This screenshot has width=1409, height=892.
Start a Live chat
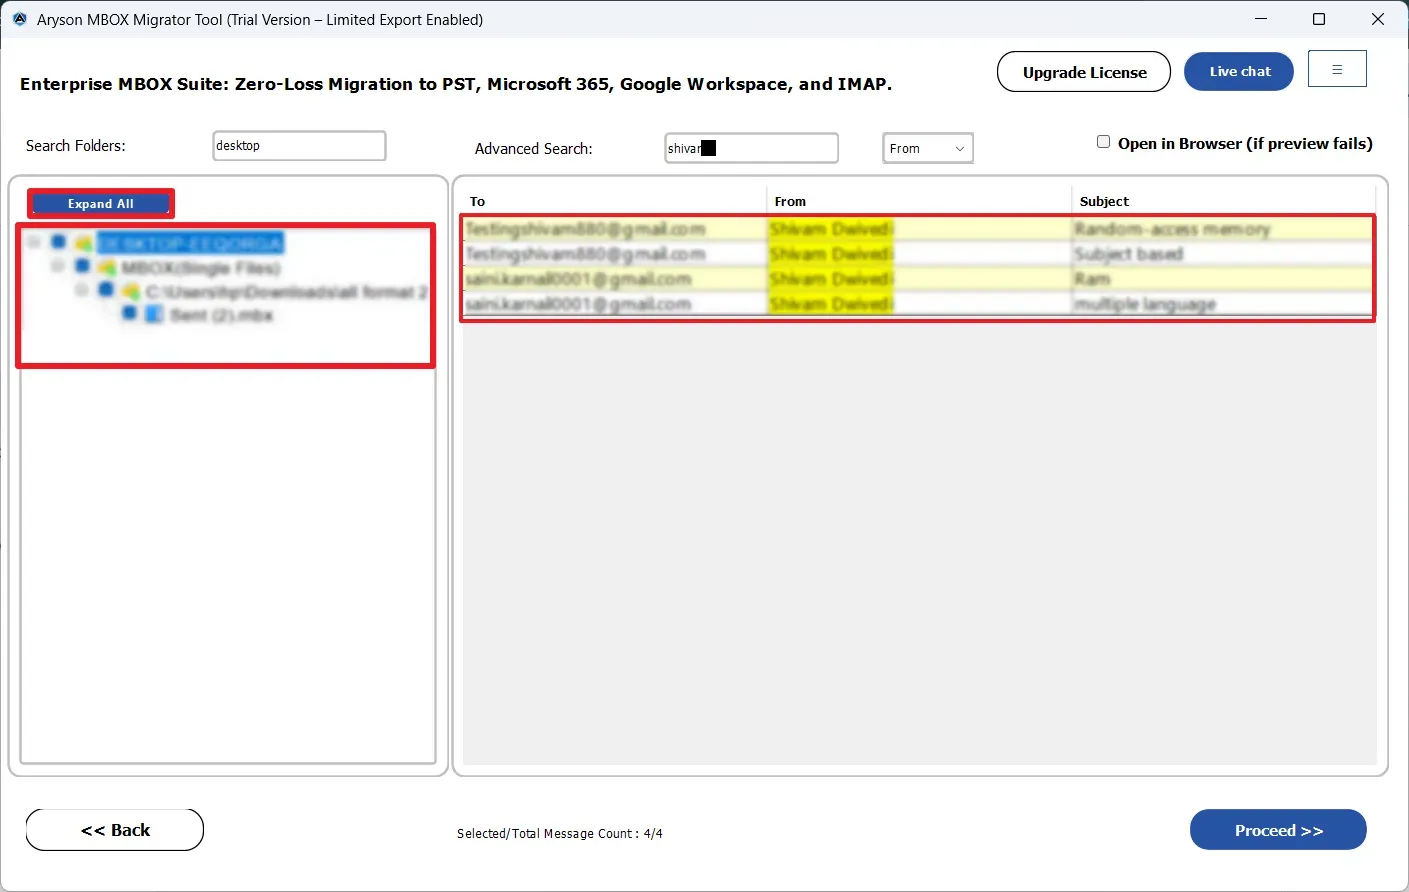coord(1239,71)
